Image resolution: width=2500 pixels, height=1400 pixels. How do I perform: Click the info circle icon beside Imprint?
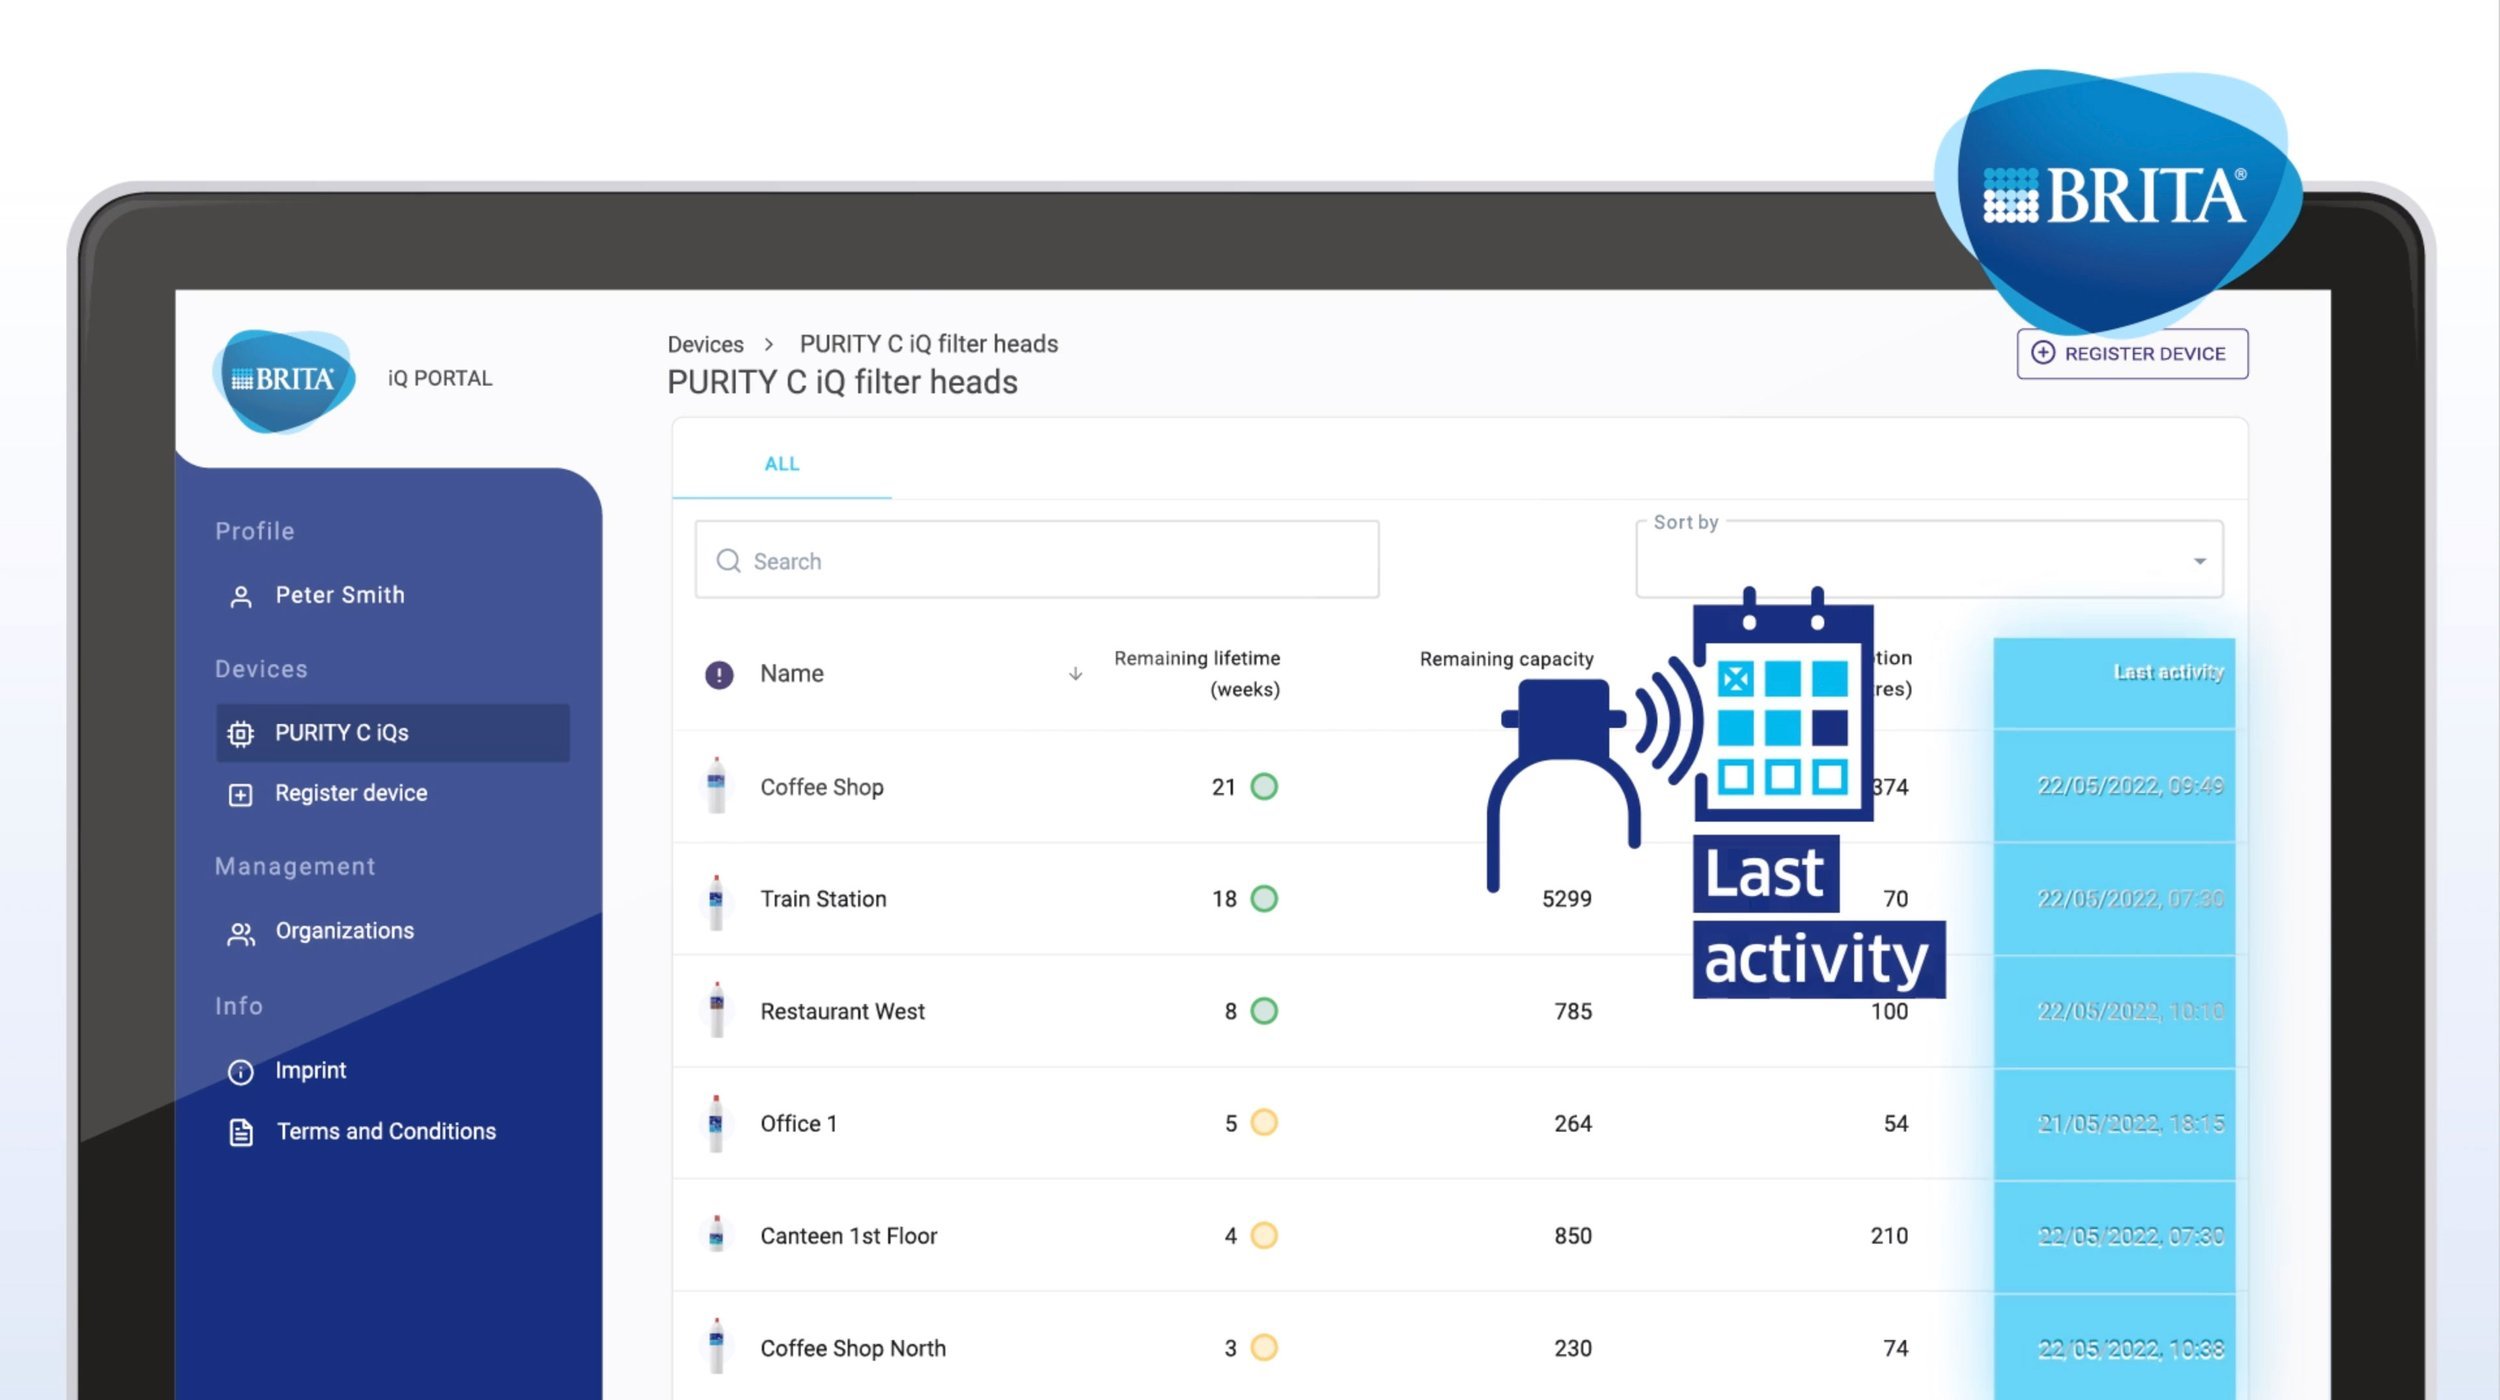coord(240,1072)
